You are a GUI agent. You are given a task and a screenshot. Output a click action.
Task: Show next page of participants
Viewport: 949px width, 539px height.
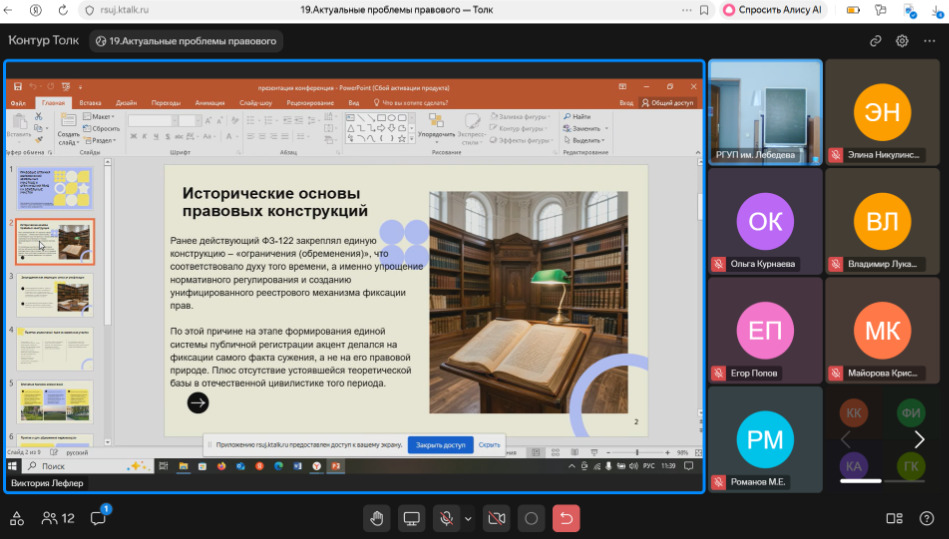click(x=919, y=439)
